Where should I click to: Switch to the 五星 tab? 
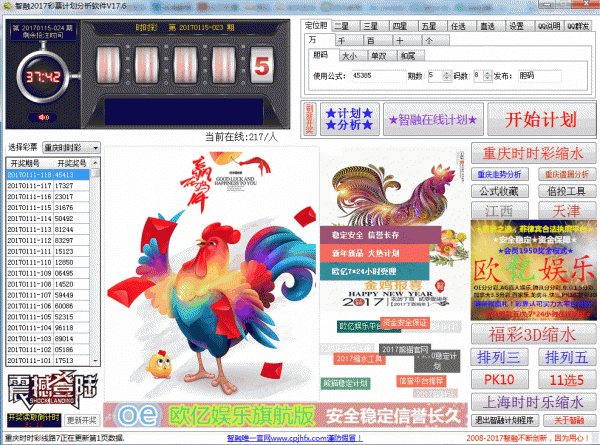pyautogui.click(x=433, y=26)
